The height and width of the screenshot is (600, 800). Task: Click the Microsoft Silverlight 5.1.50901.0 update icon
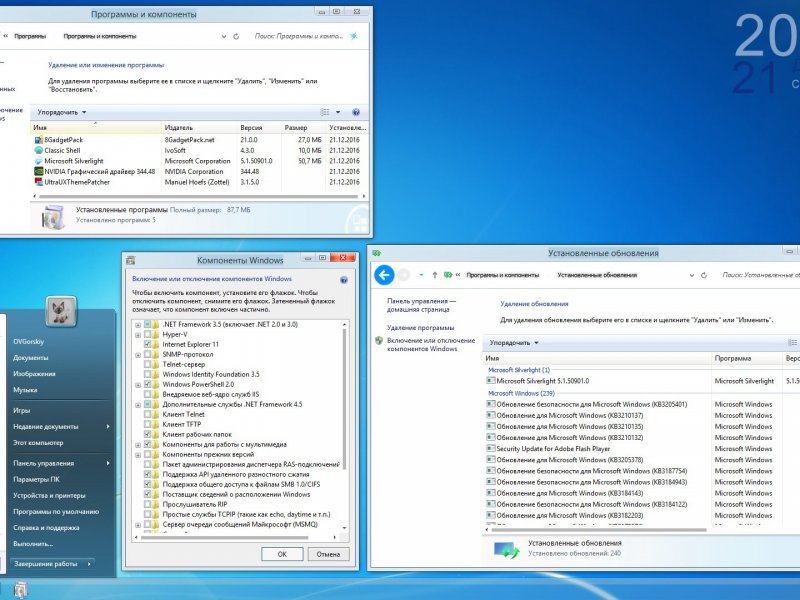491,381
